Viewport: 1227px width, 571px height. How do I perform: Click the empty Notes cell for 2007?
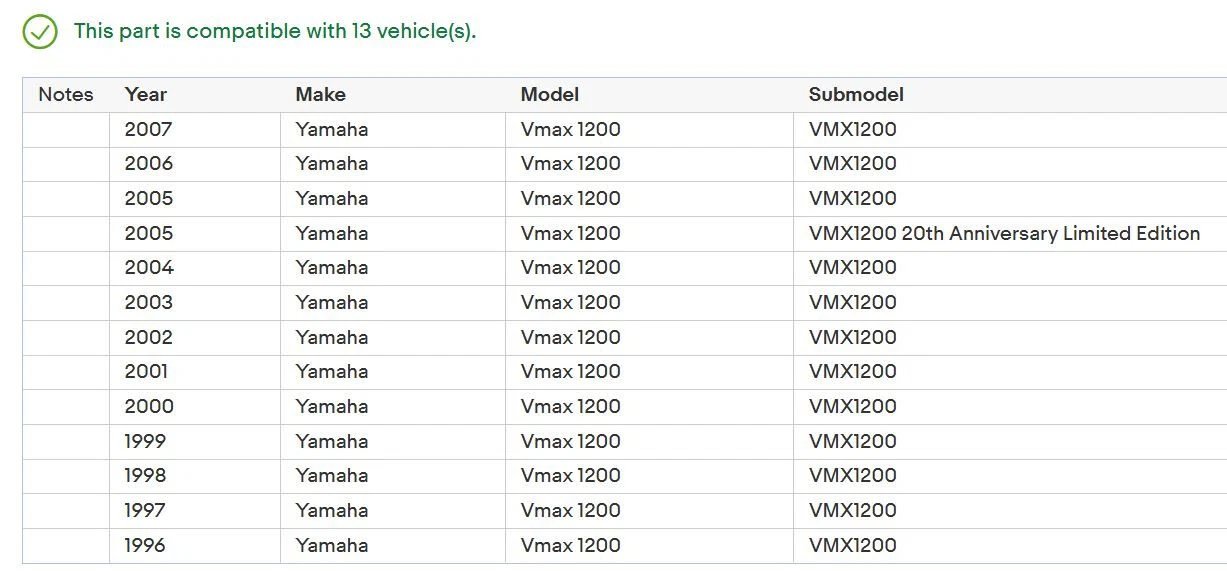[66, 129]
